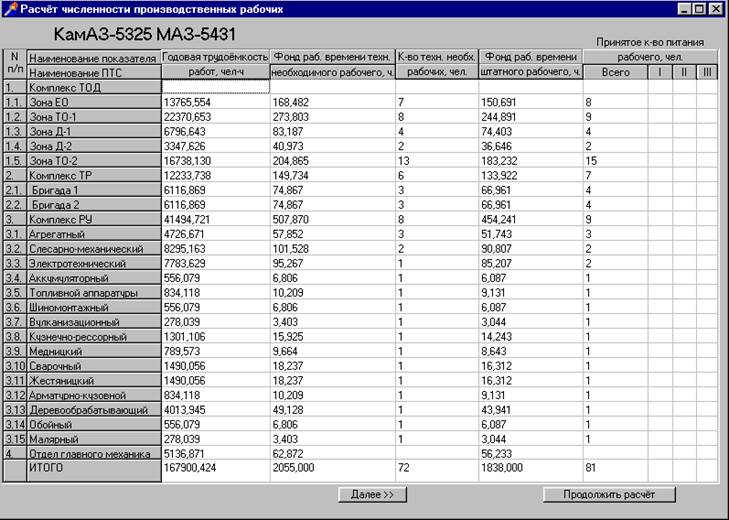Select row header Кузнечно-рессорный
Image resolution: width=729 pixels, height=520 pixels.
[94, 336]
